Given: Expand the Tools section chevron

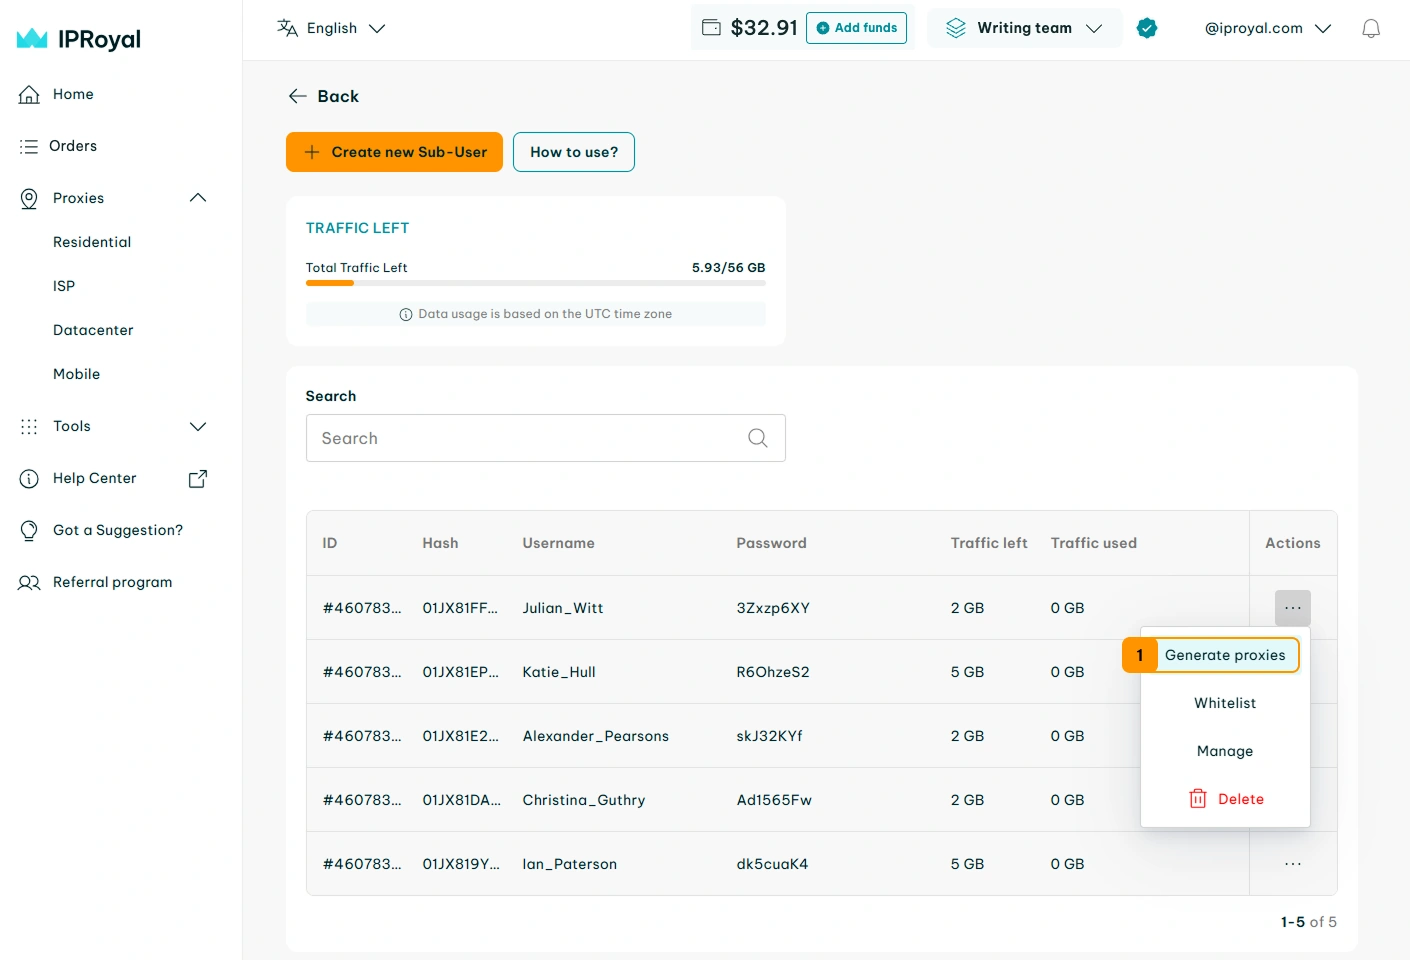Looking at the screenshot, I should [x=198, y=426].
